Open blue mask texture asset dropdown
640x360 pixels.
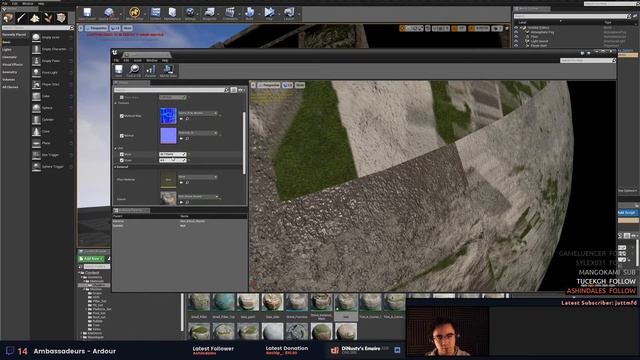coord(198,113)
